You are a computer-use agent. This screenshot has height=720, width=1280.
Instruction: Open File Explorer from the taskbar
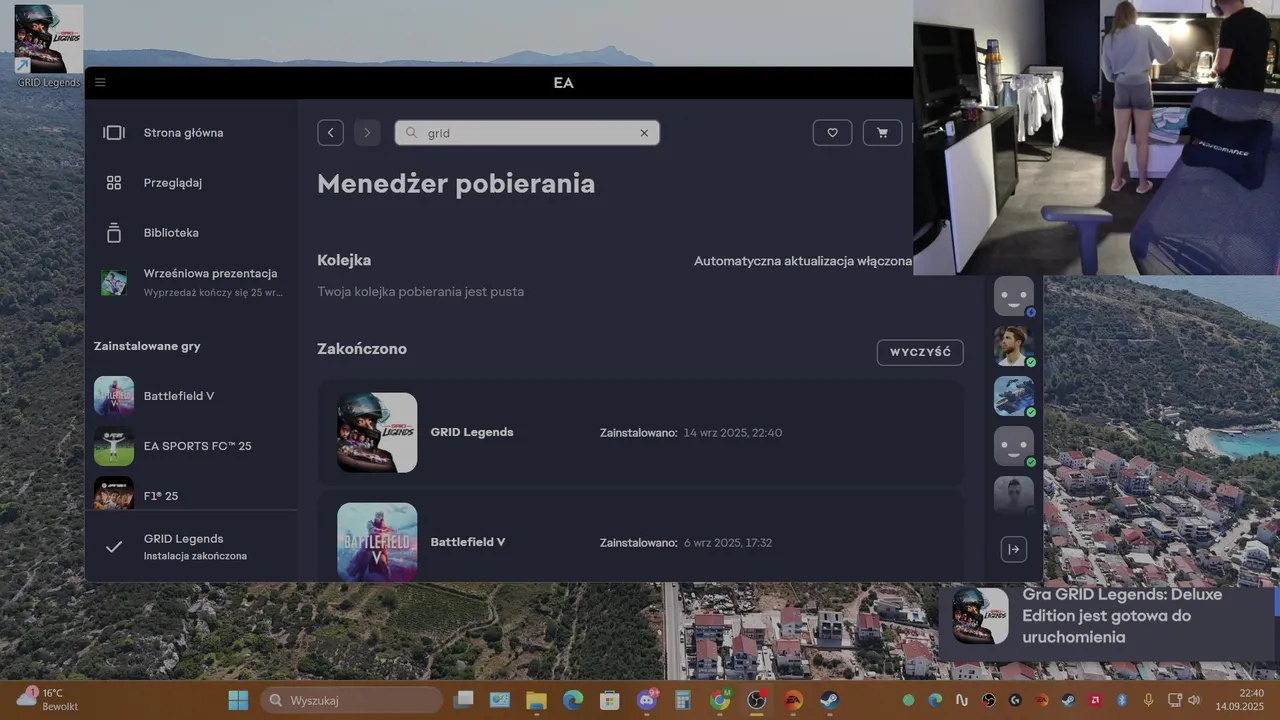point(537,700)
